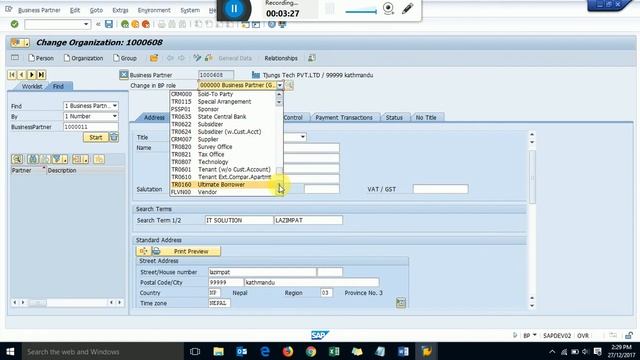Click the printer icon beside Print Preview
Screen dimensions: 640x360
coord(156,251)
